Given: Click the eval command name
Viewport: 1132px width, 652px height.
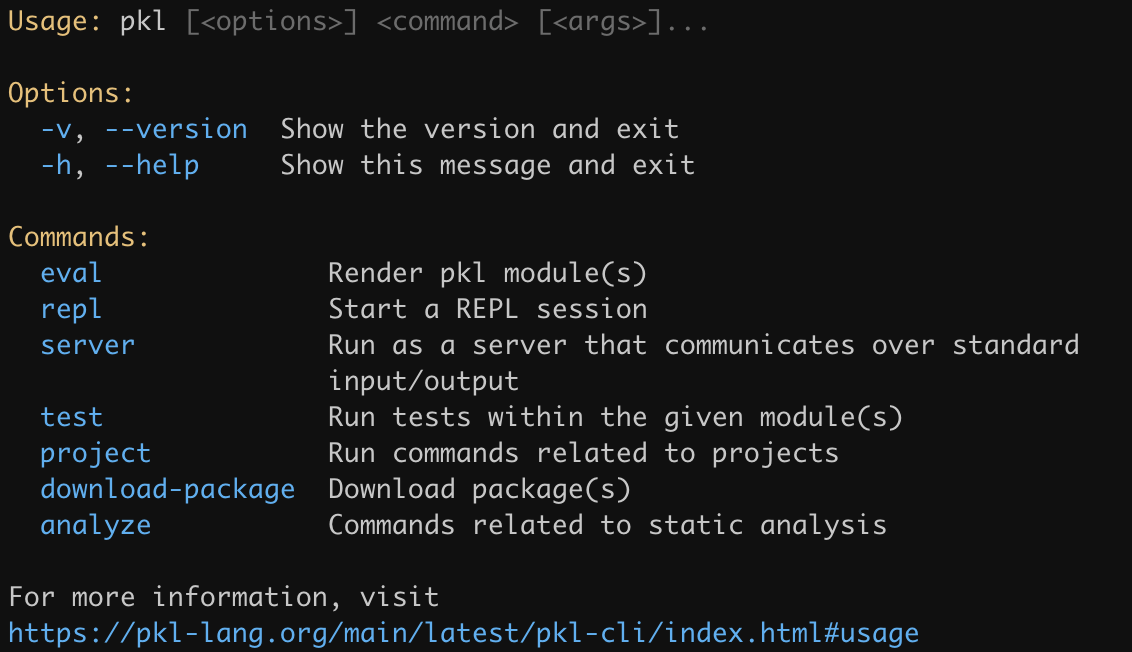Looking at the screenshot, I should coord(71,273).
